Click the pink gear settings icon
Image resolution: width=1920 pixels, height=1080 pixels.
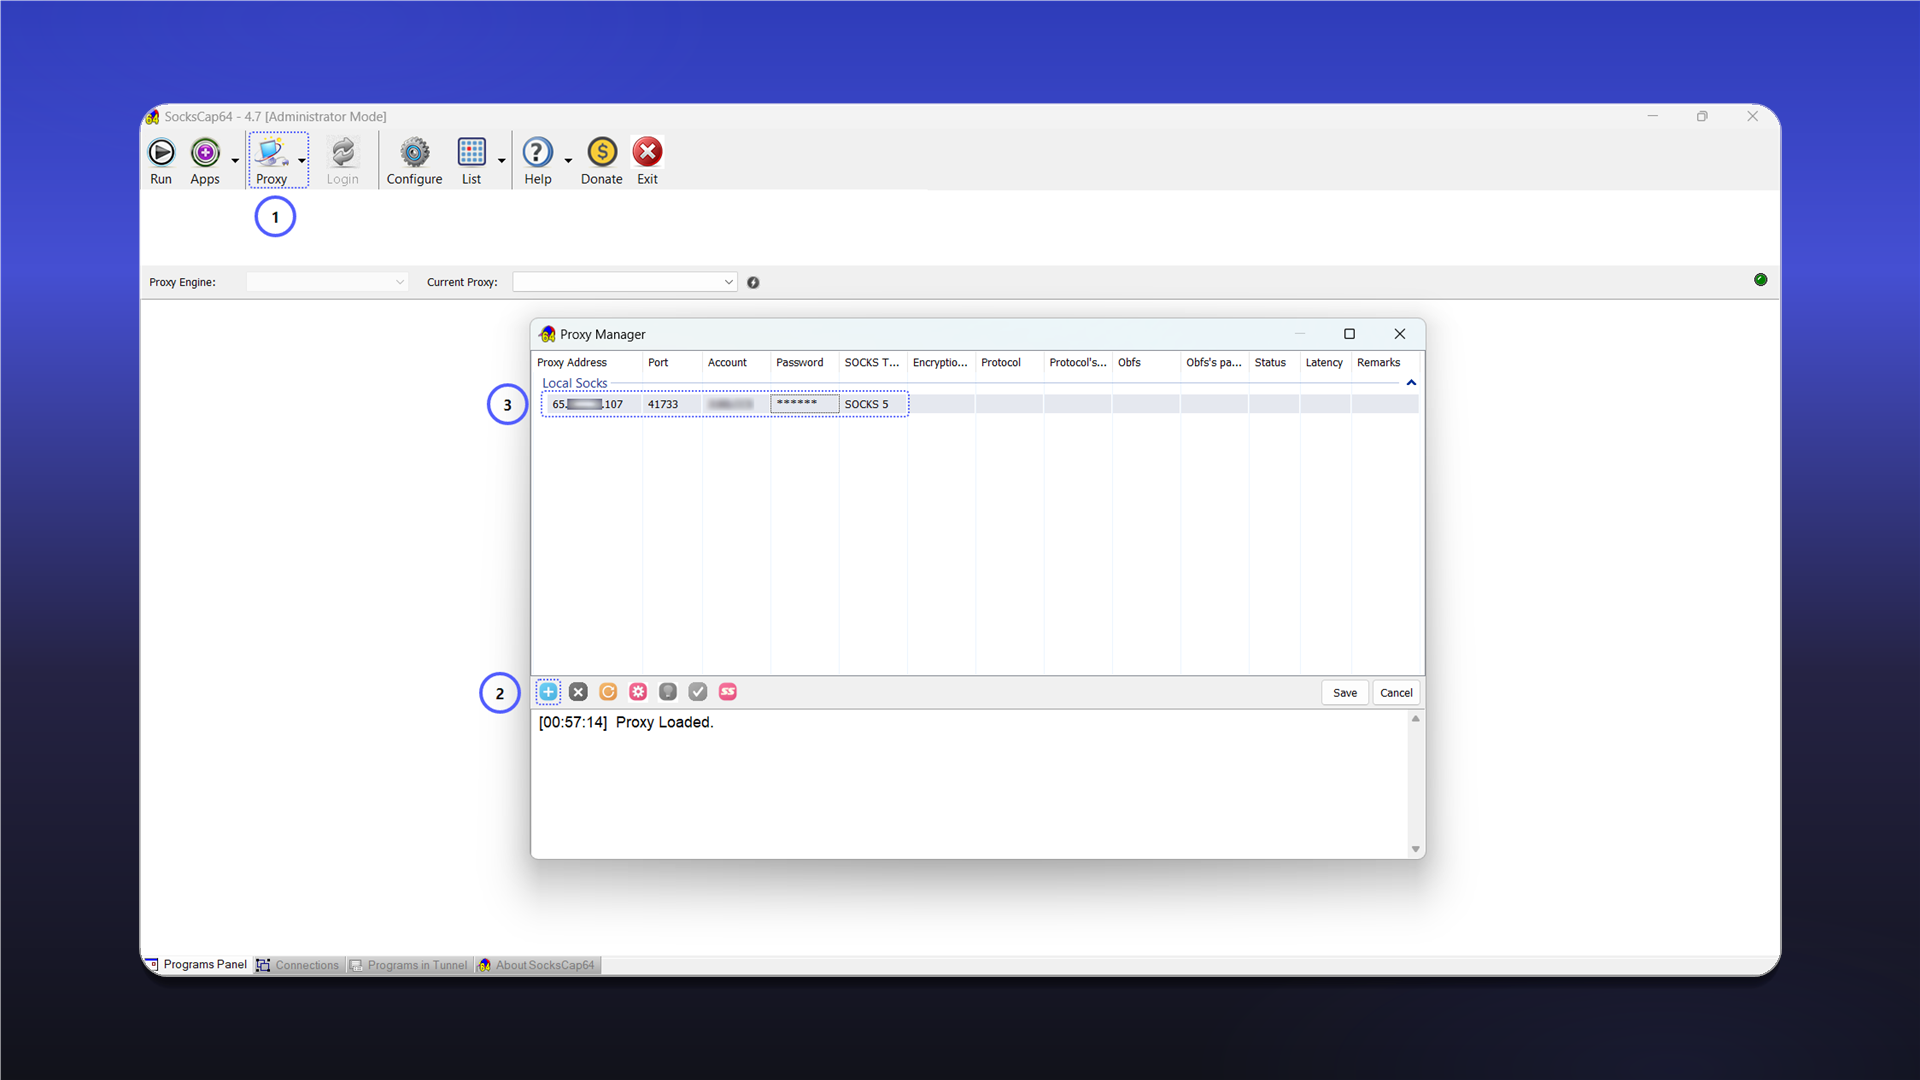click(x=638, y=692)
